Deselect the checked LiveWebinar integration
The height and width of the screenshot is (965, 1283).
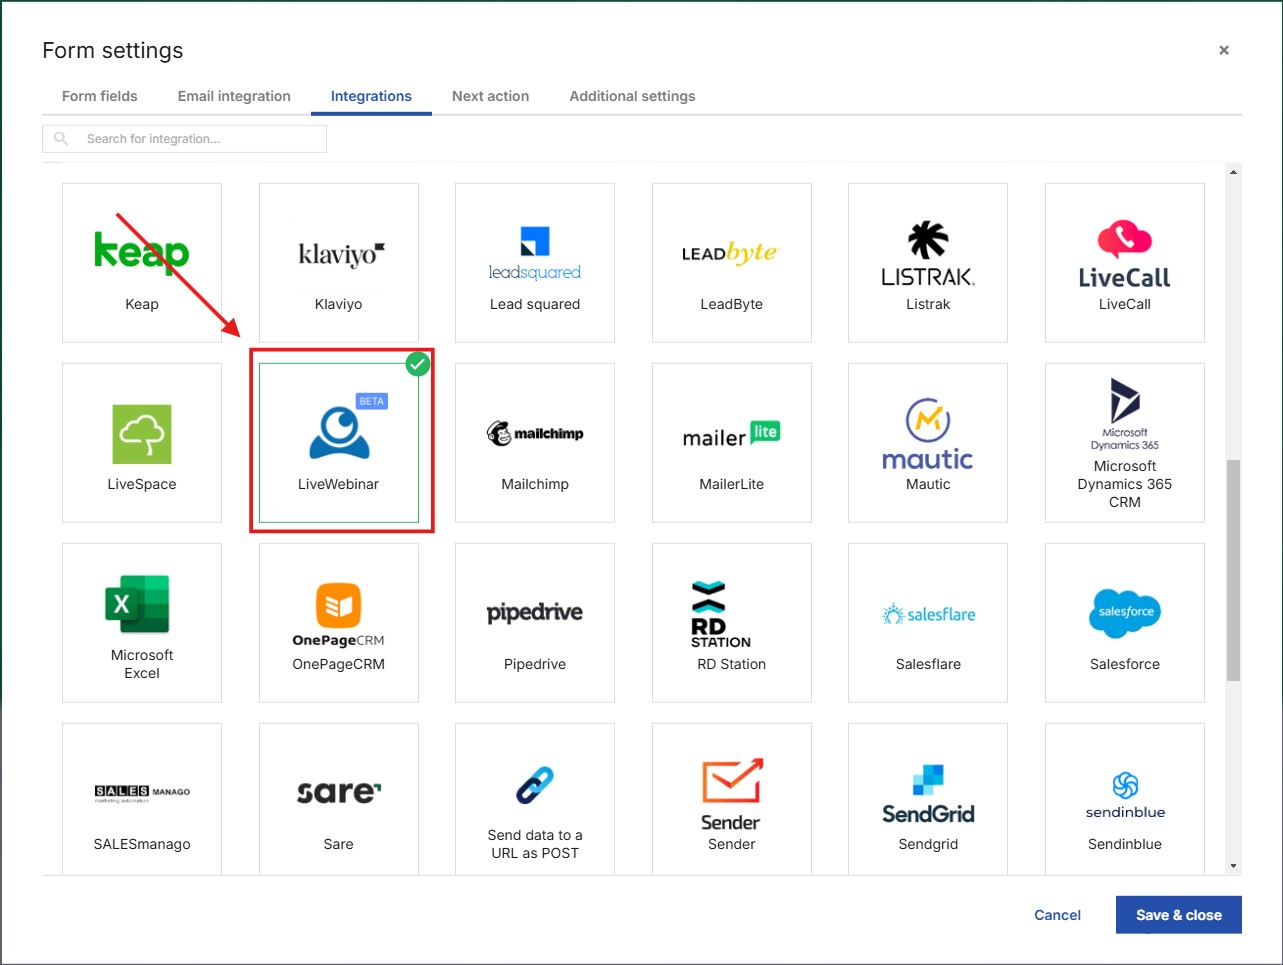(x=339, y=443)
